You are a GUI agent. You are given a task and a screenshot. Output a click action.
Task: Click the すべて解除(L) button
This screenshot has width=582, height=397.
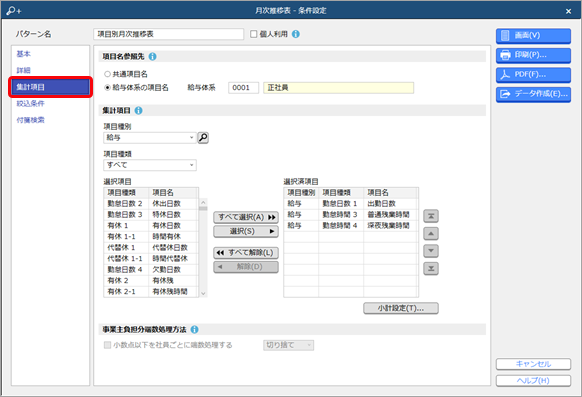coord(246,253)
